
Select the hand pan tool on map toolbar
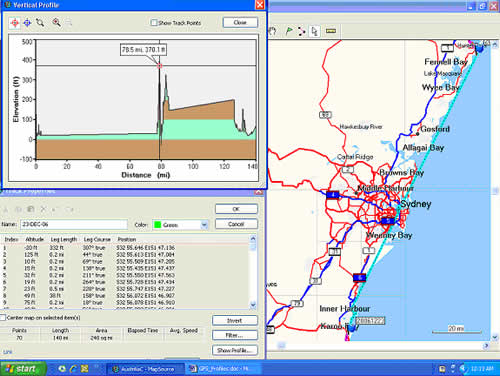pos(273,31)
